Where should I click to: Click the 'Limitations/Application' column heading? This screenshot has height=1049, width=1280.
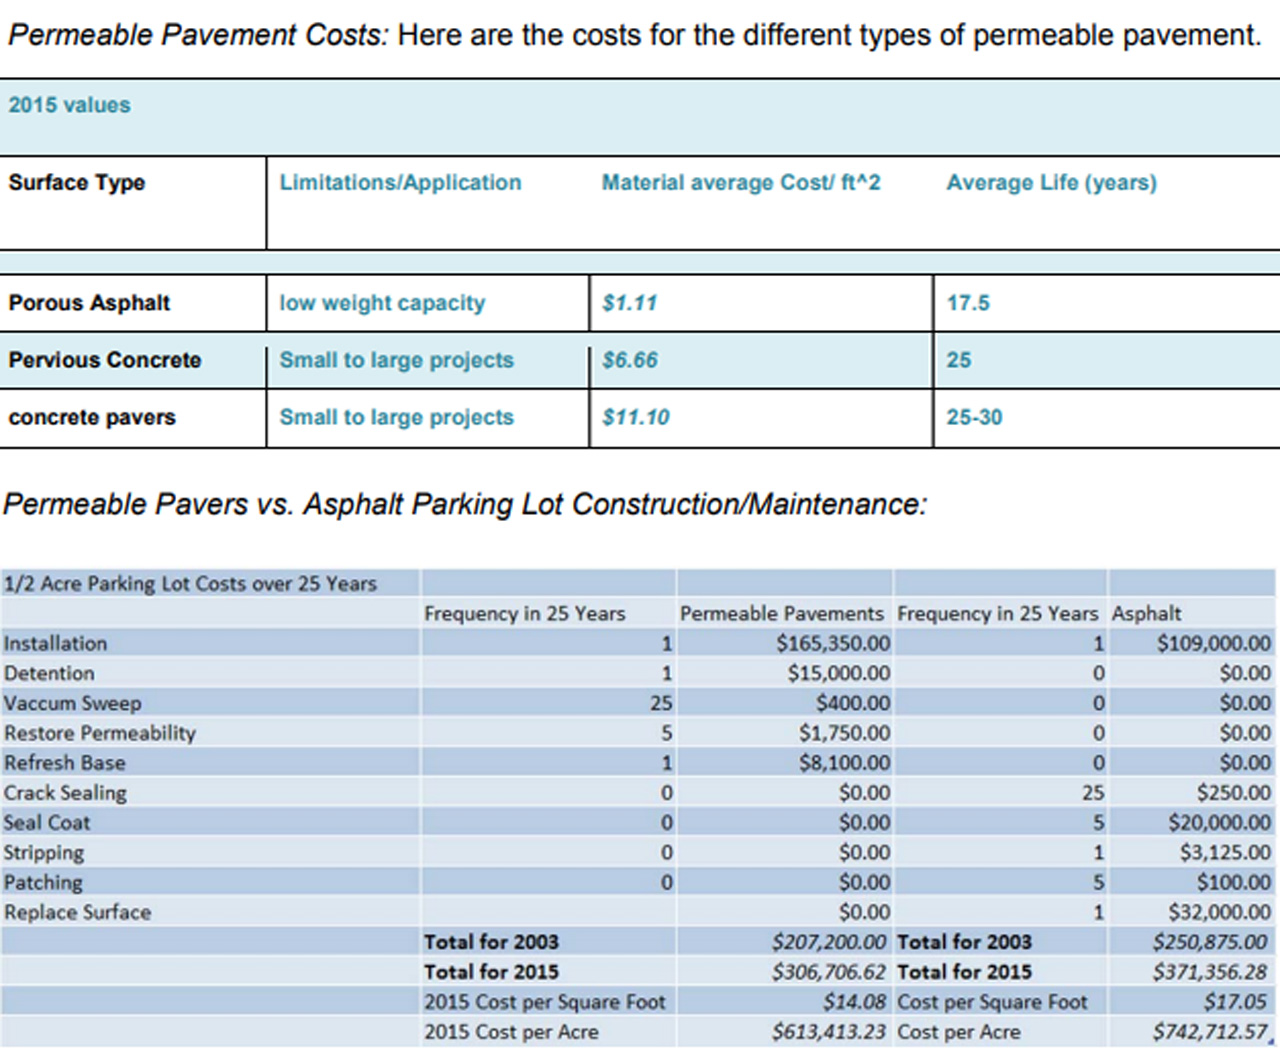[400, 183]
